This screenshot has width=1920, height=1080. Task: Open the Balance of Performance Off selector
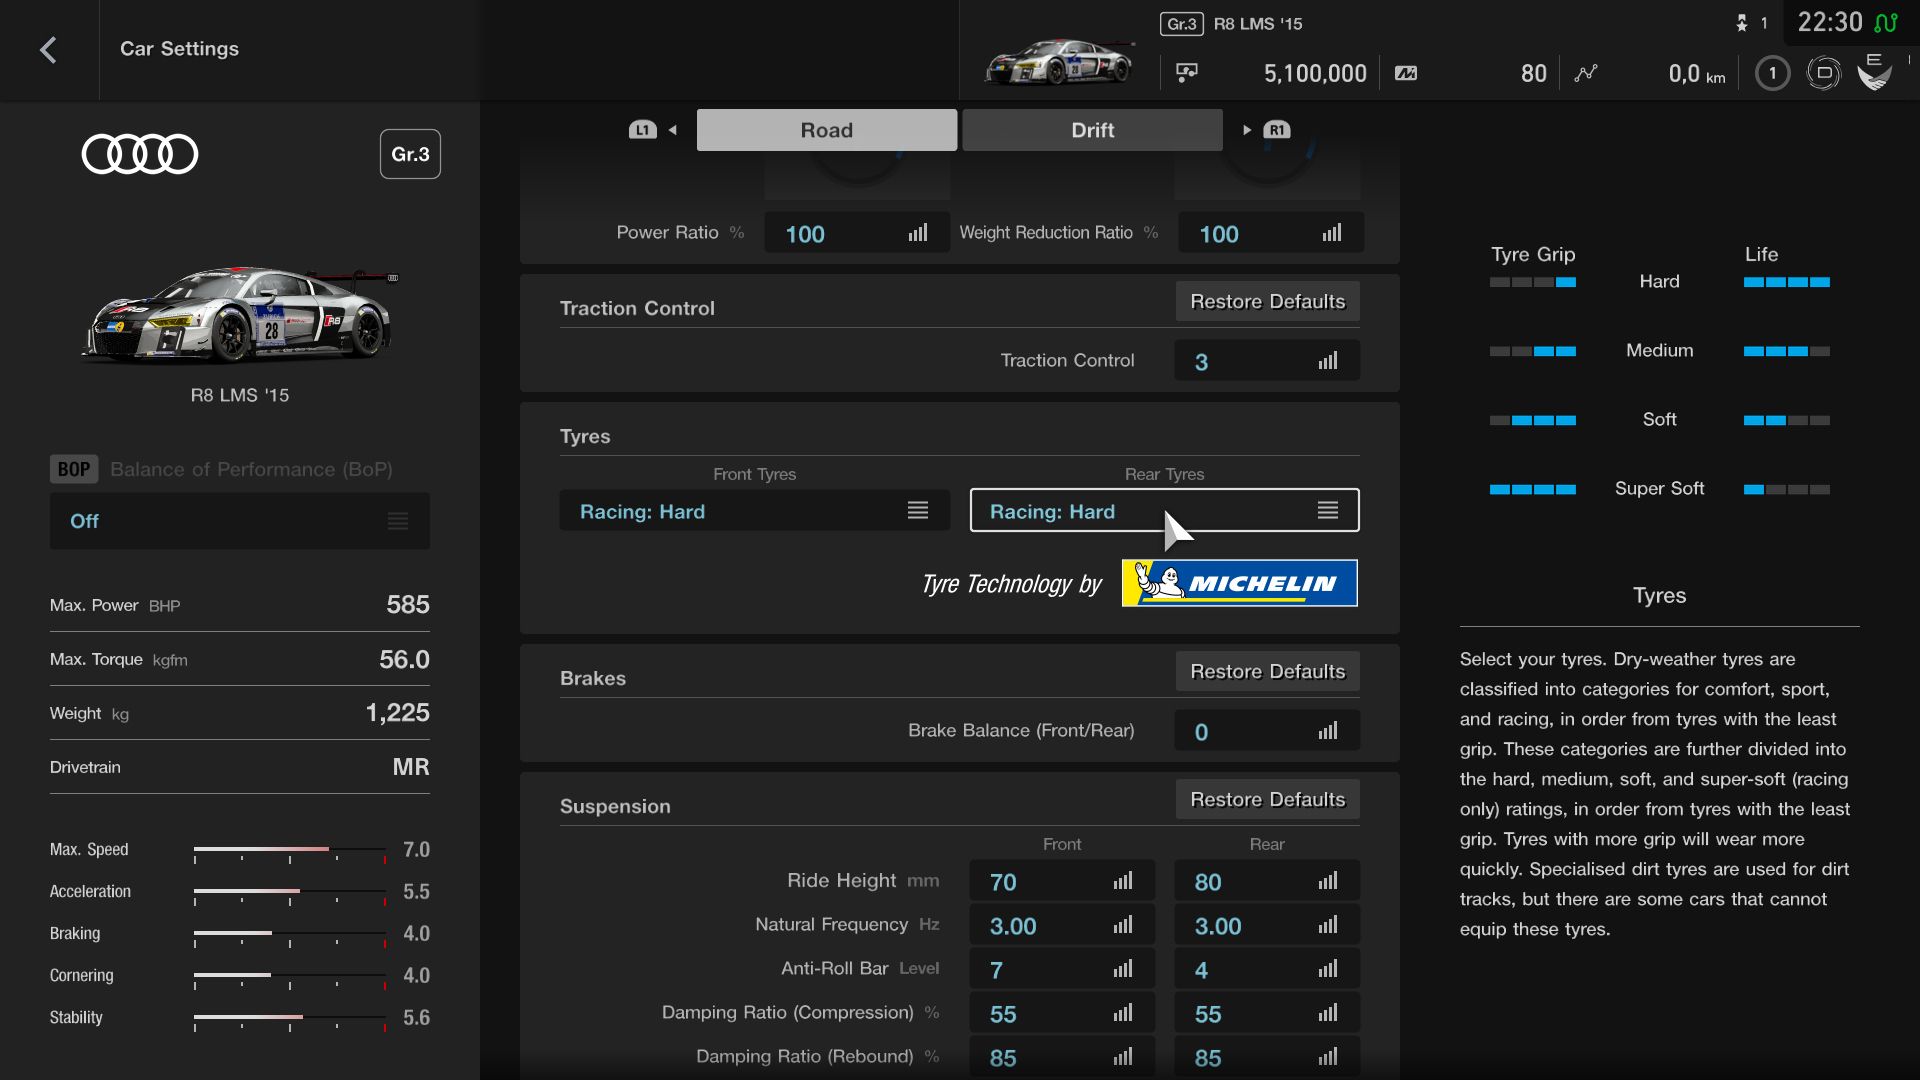coord(240,521)
